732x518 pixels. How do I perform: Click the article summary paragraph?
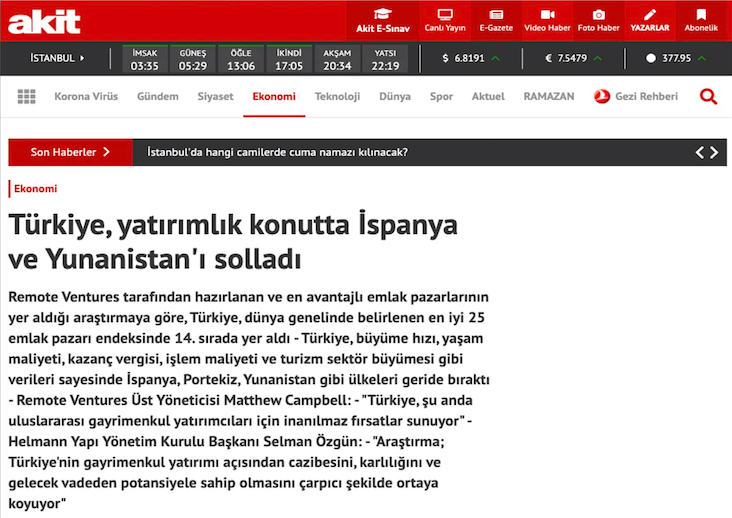click(249, 400)
